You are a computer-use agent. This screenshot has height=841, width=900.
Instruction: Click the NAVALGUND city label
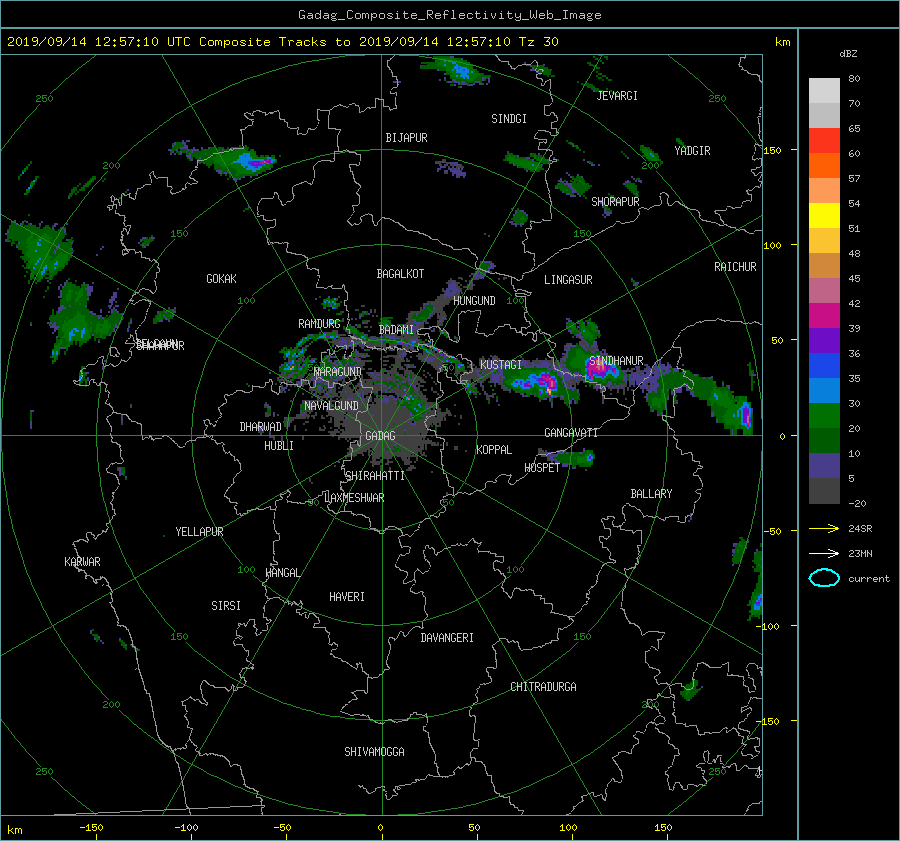click(331, 406)
